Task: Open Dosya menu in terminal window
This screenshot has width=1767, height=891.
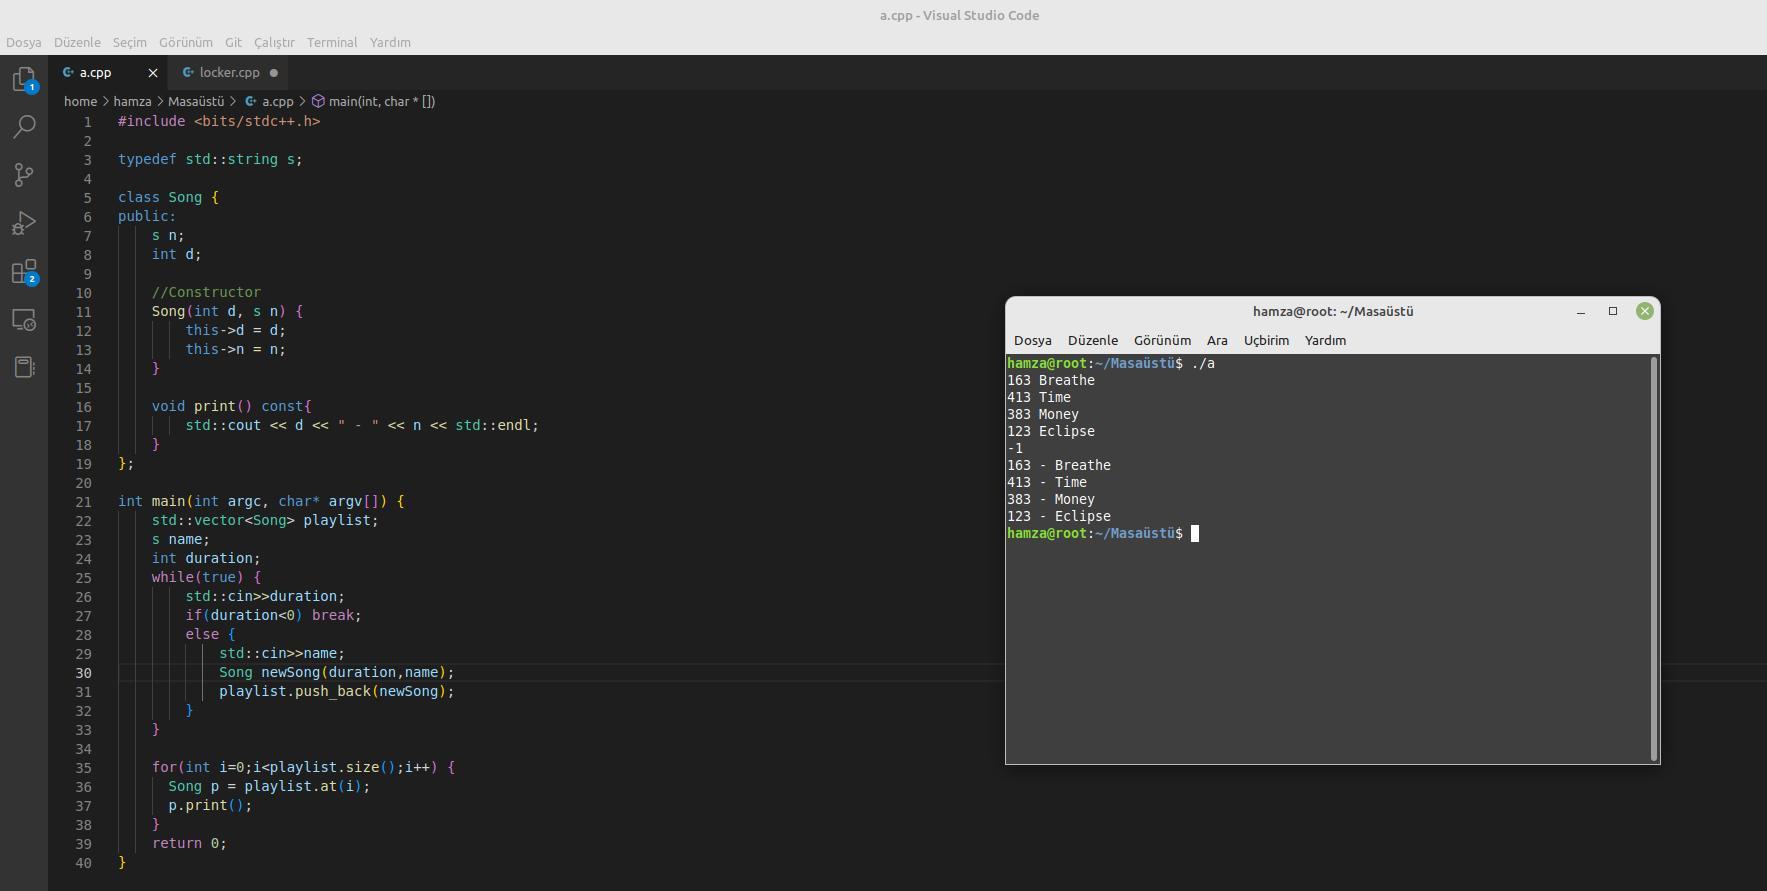Action: [1032, 340]
